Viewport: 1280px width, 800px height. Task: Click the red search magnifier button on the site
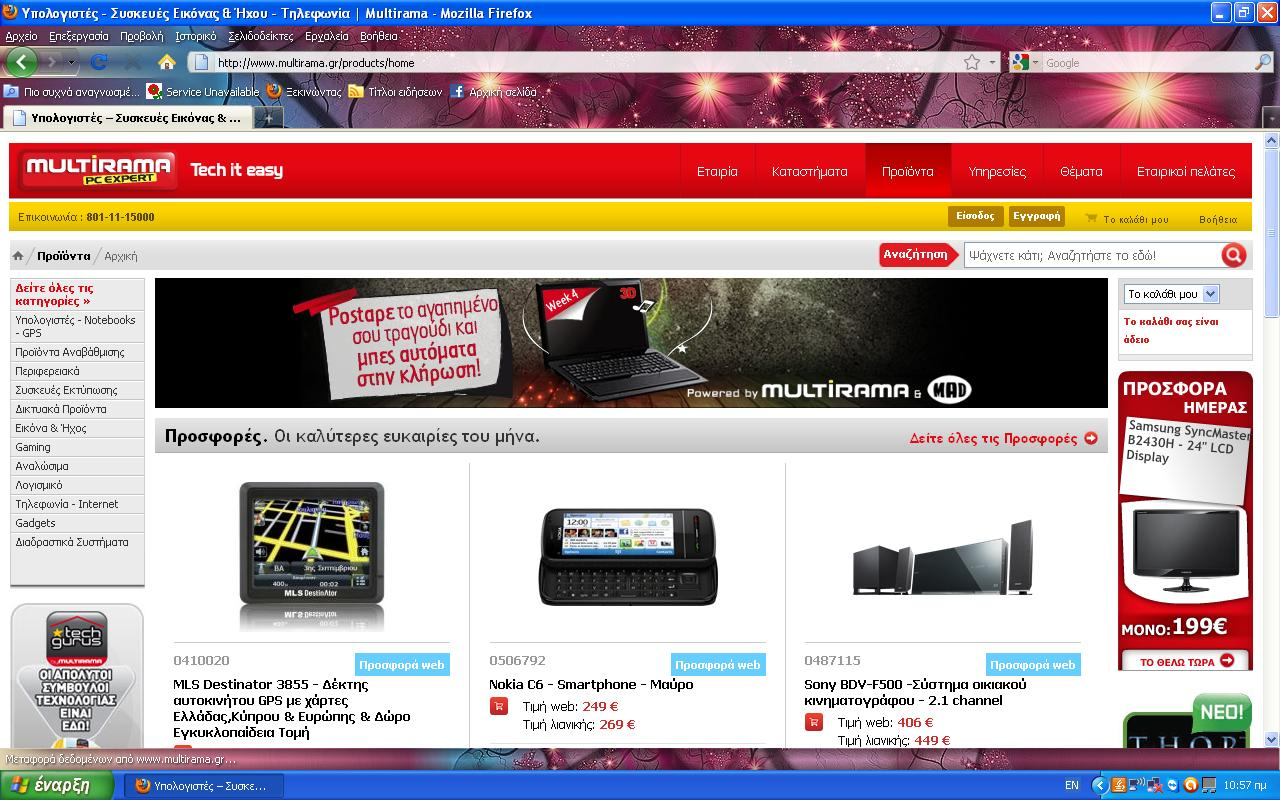[x=1234, y=255]
